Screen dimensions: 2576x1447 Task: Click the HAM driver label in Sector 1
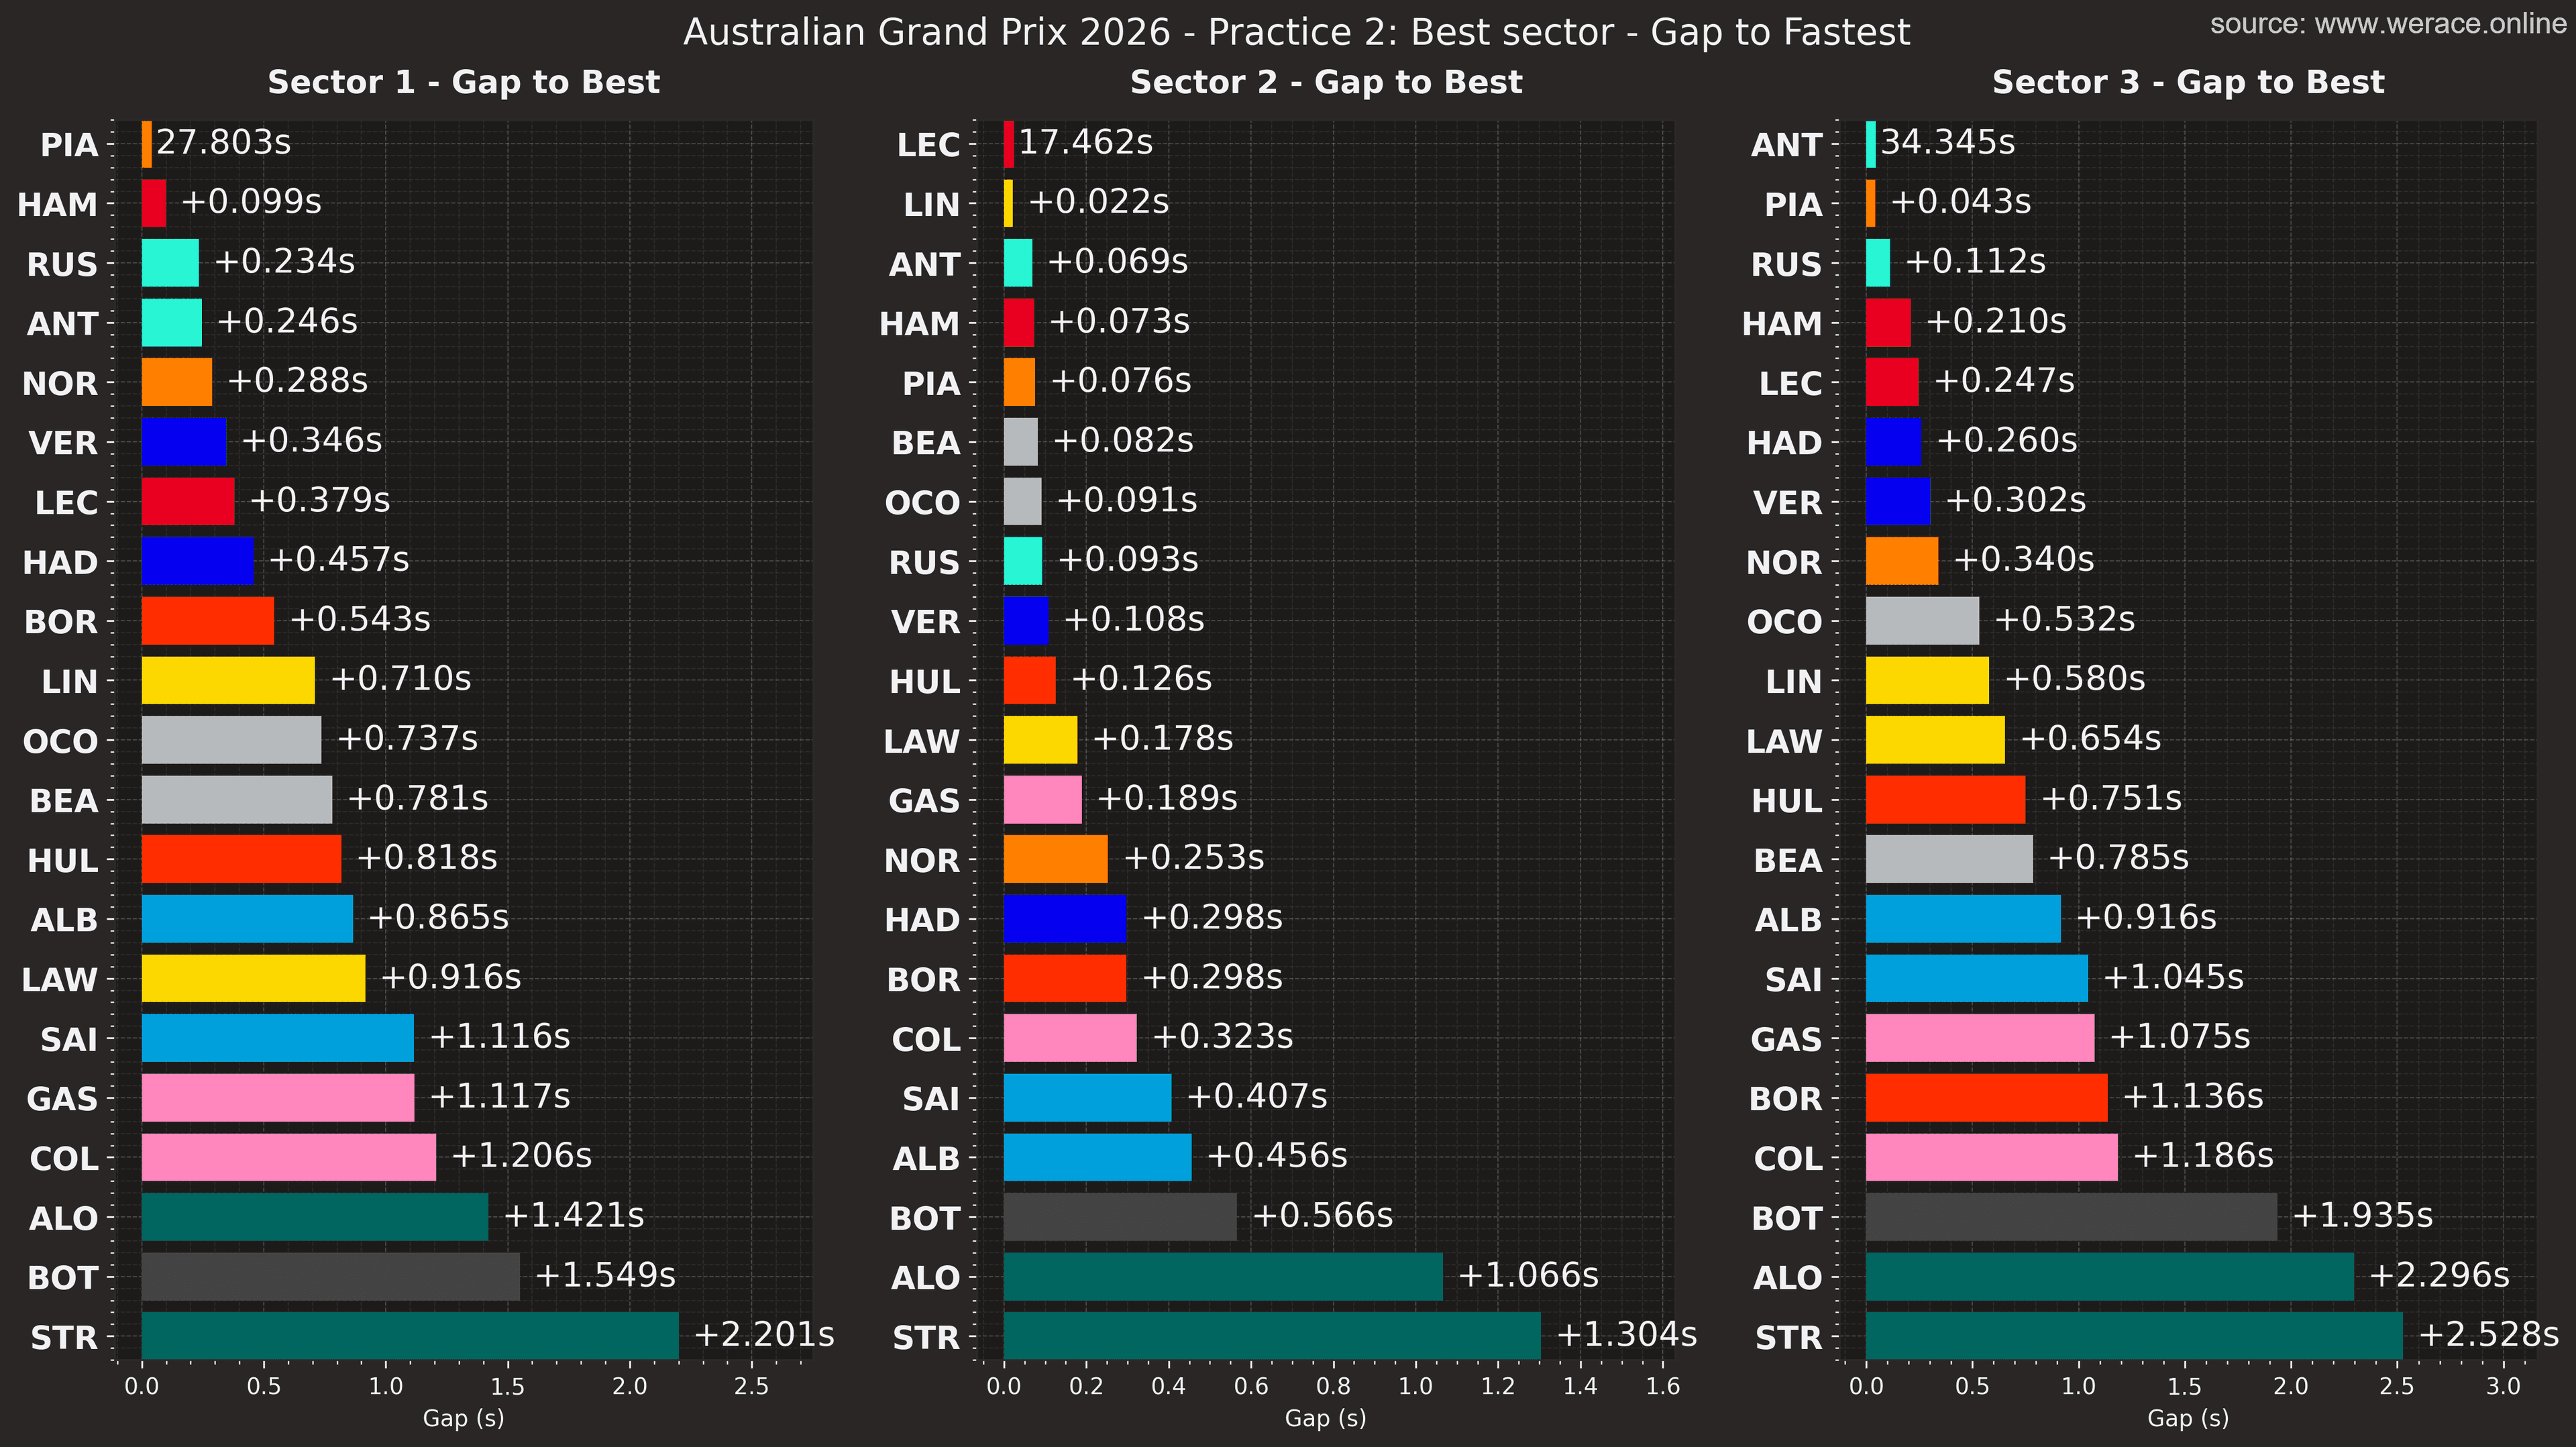(58, 204)
